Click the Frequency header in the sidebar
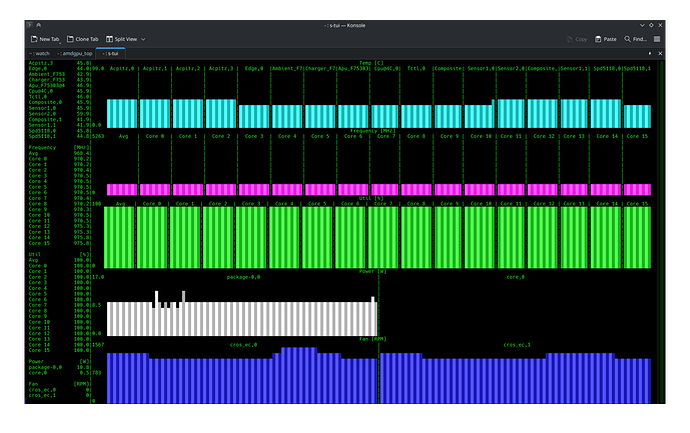The width and height of the screenshot is (690, 433). (42, 148)
